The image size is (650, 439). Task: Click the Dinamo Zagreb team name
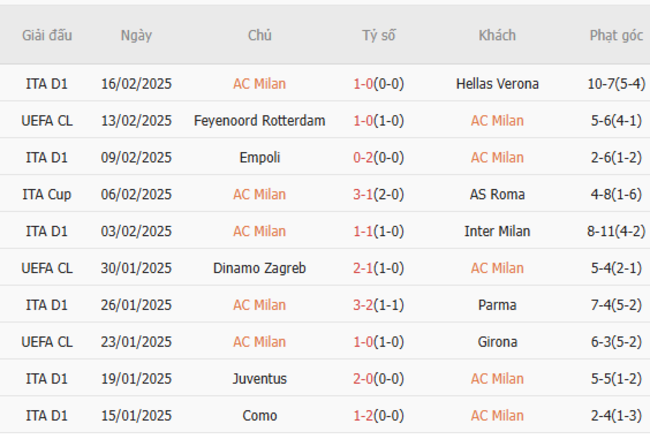[x=260, y=268]
